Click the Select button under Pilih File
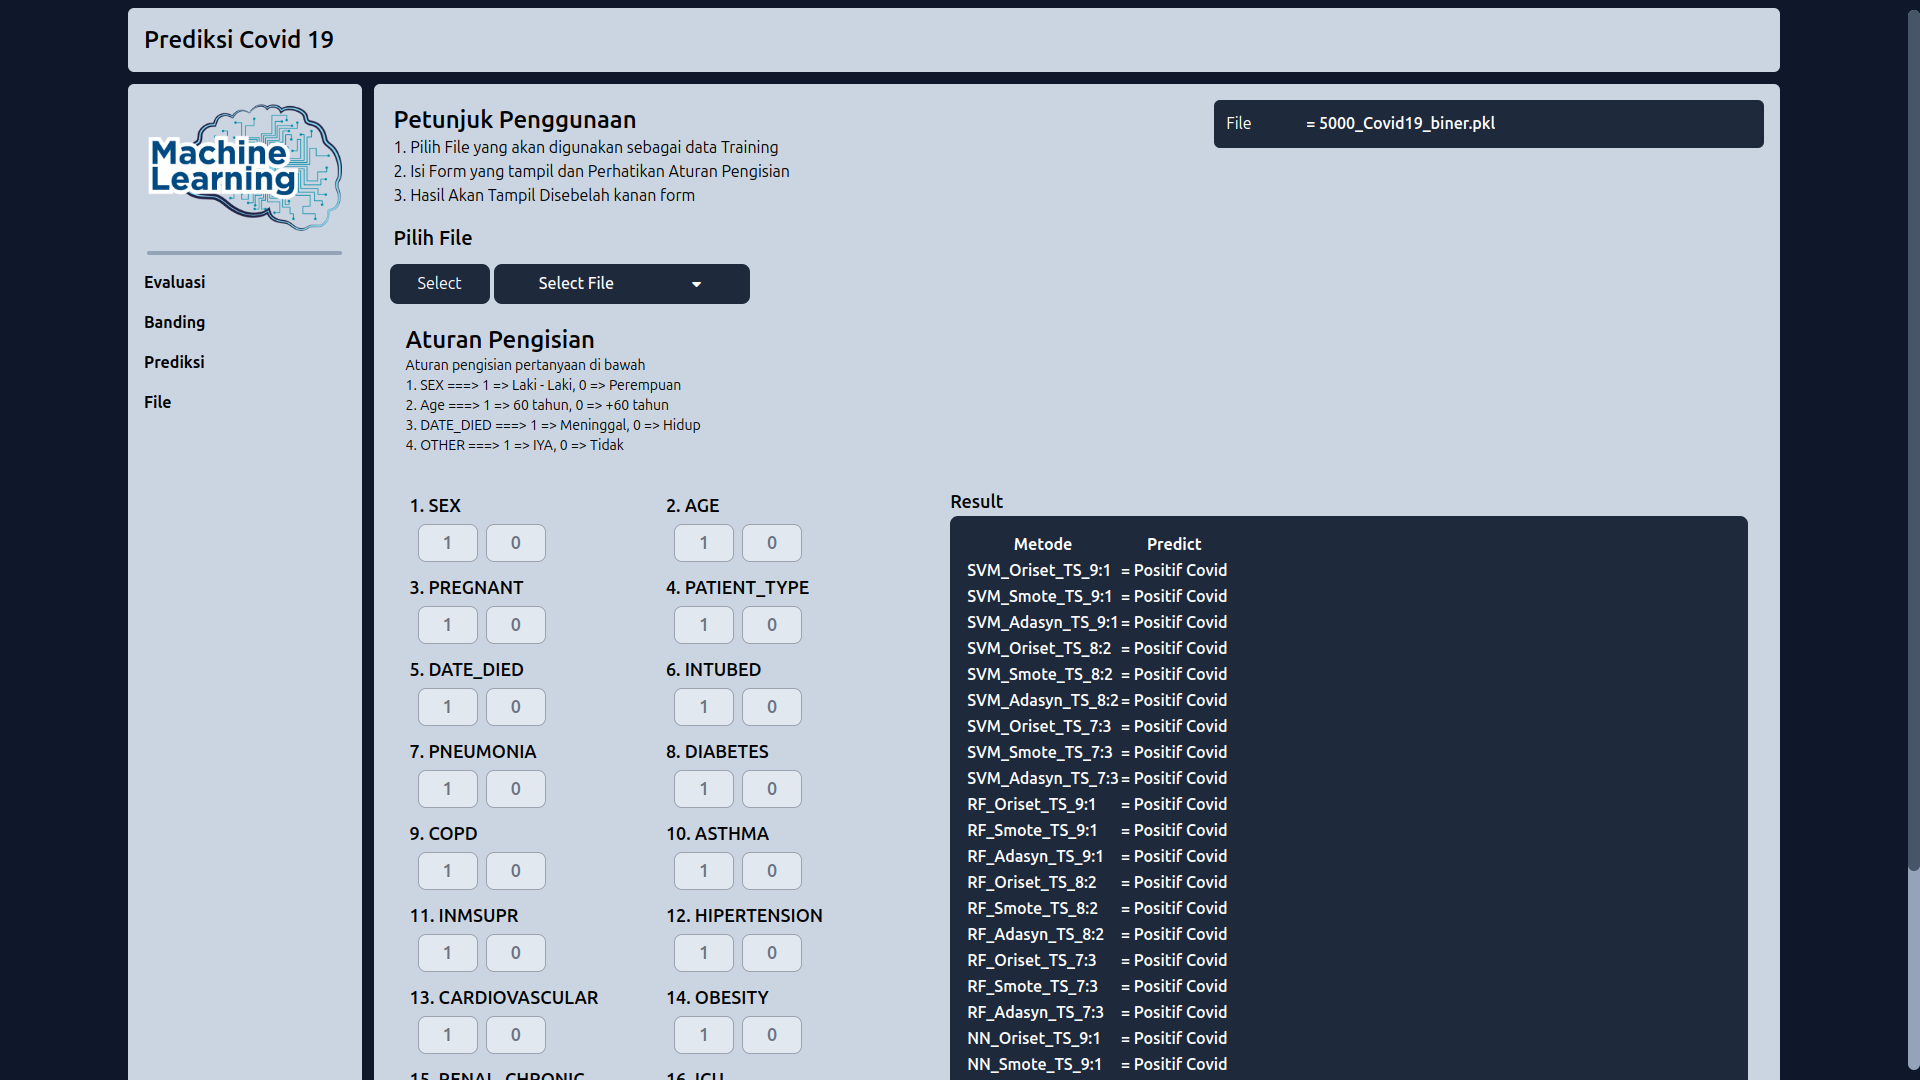 439,283
